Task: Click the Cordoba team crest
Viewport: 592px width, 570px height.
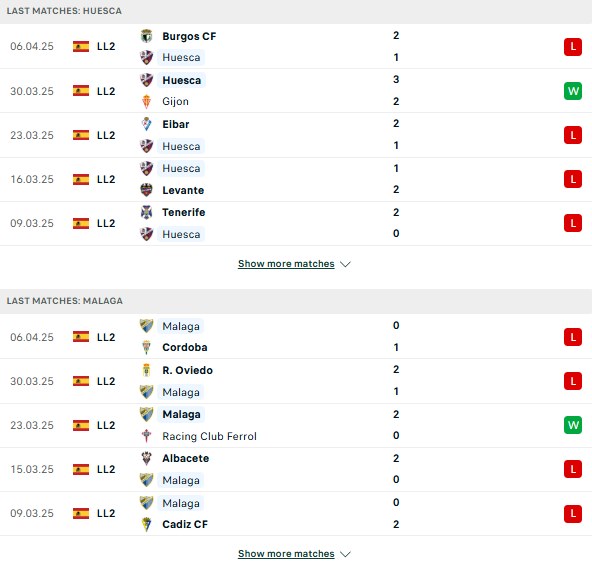Action: tap(146, 347)
